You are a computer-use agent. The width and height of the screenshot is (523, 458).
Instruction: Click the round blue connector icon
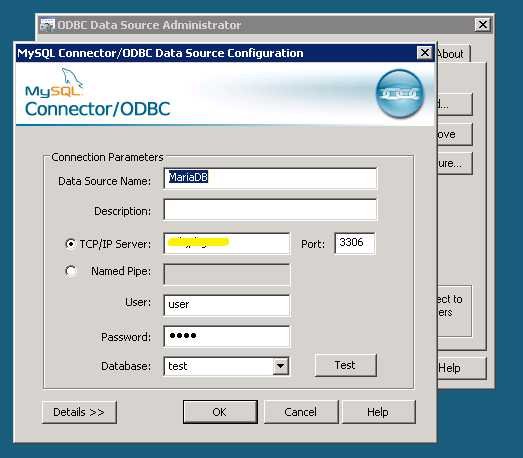400,94
